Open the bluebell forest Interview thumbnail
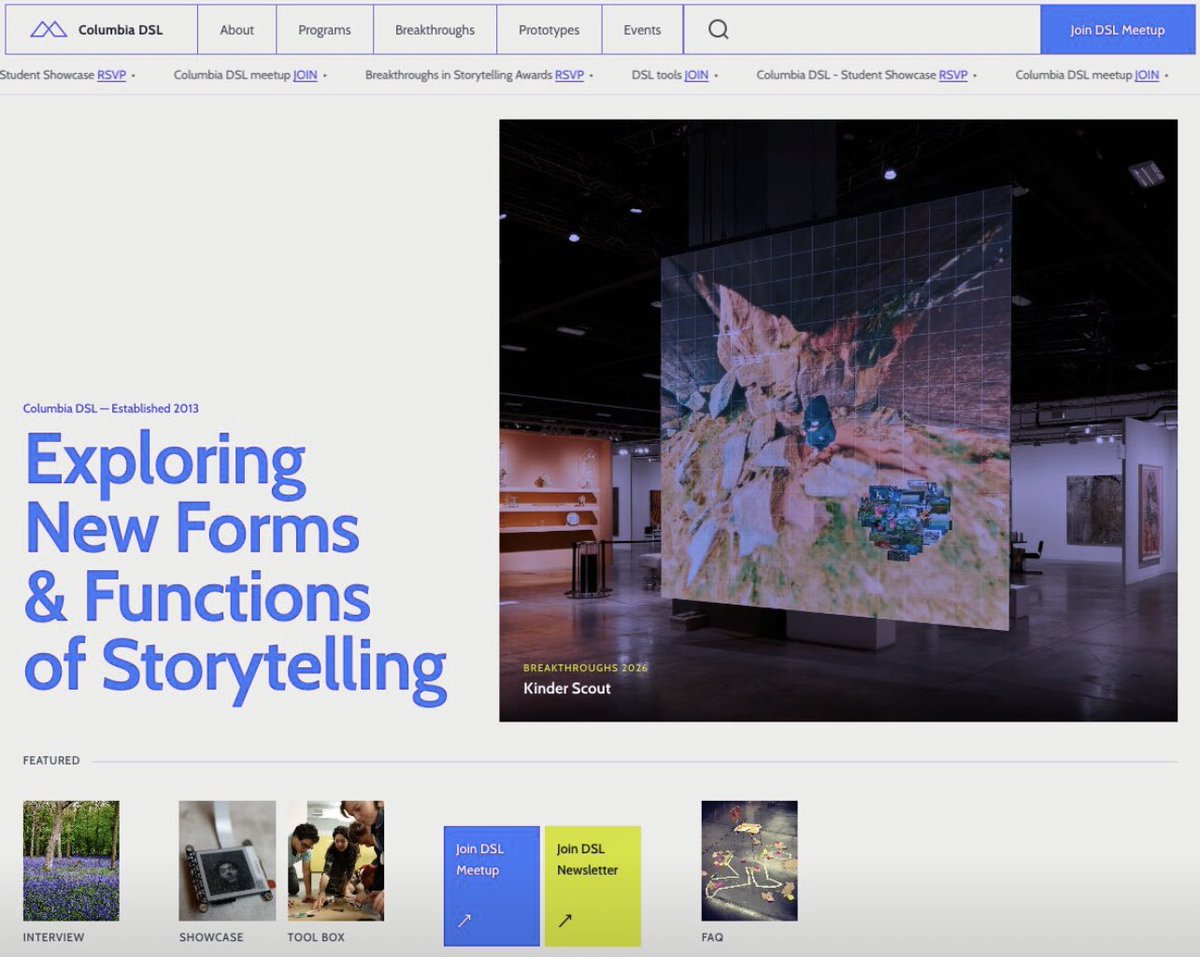The height and width of the screenshot is (957, 1200). 71,861
